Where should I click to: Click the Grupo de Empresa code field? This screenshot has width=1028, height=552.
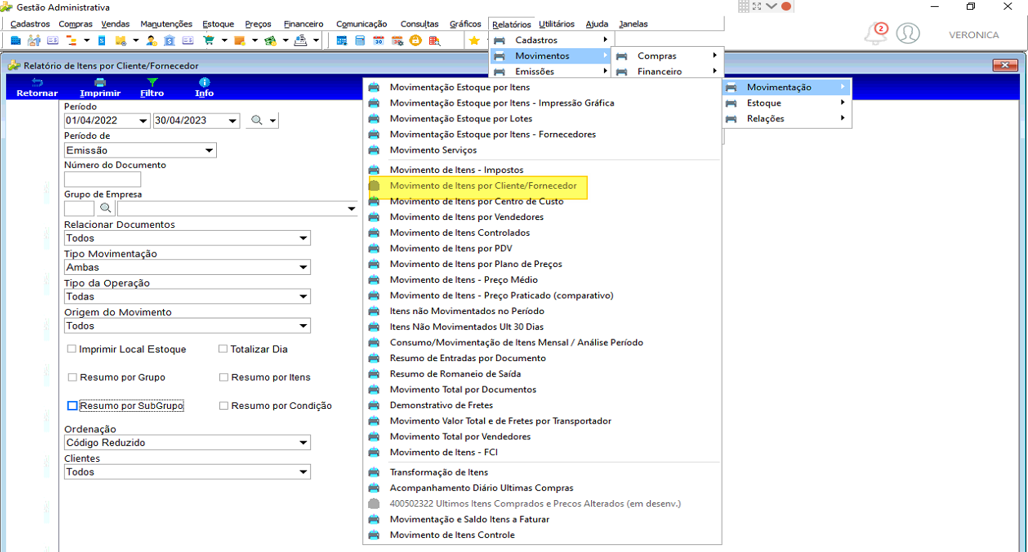point(79,208)
